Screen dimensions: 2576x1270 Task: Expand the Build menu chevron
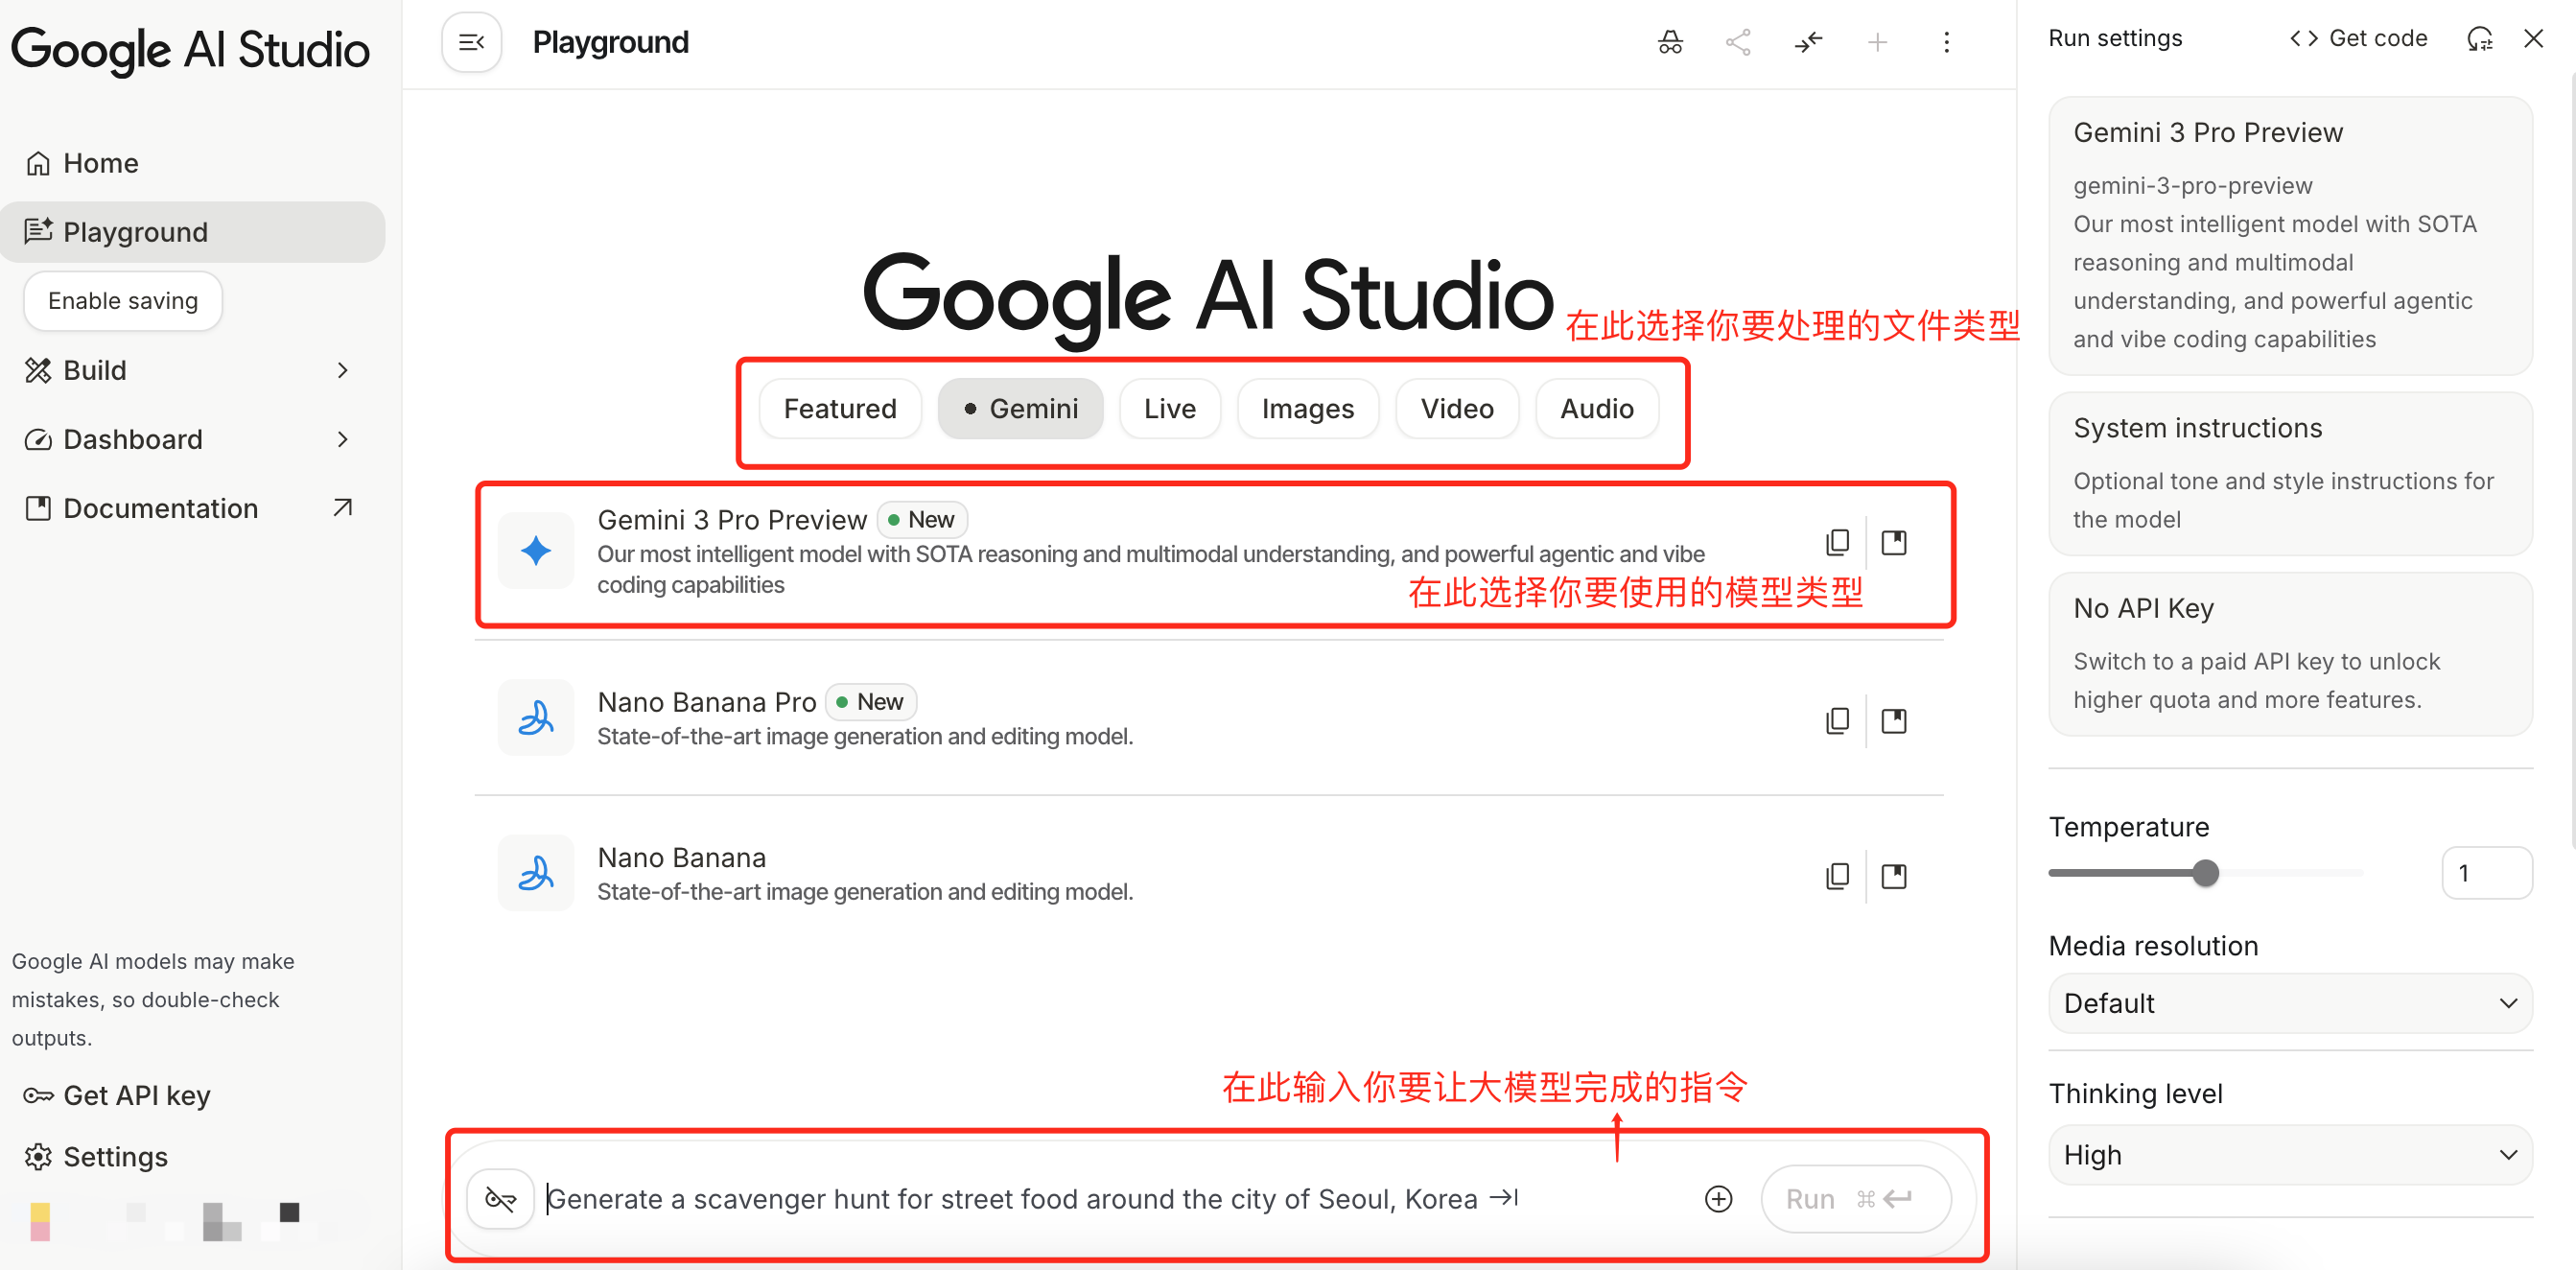(343, 370)
